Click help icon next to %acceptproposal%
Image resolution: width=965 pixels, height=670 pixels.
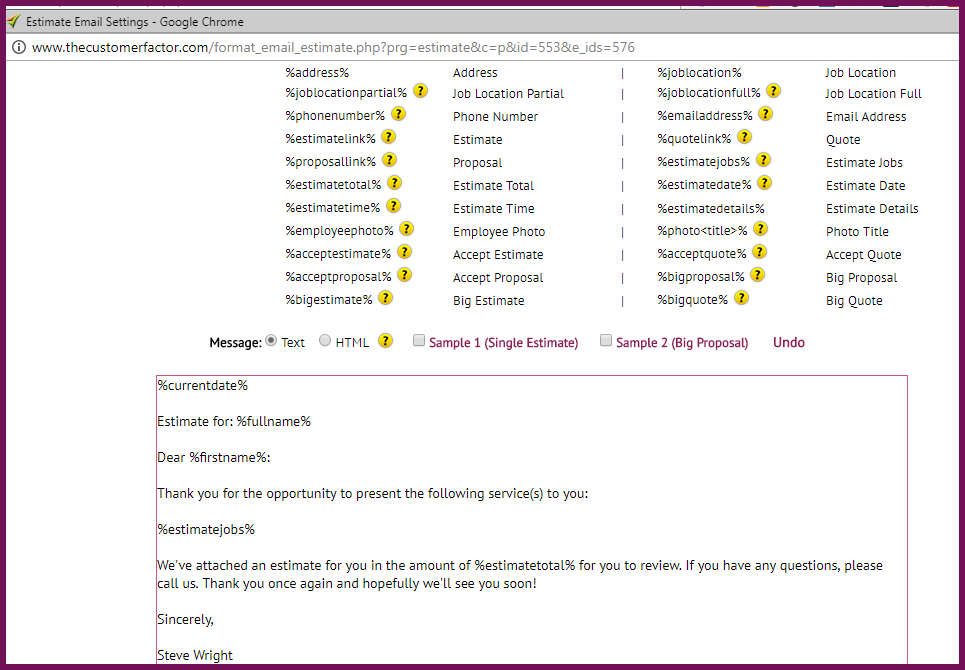pyautogui.click(x=404, y=275)
